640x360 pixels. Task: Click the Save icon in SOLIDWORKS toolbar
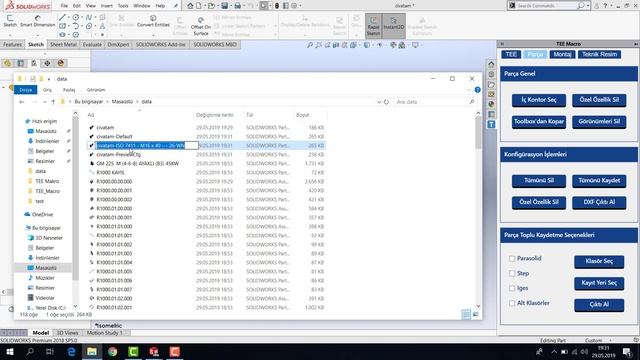tap(224, 6)
